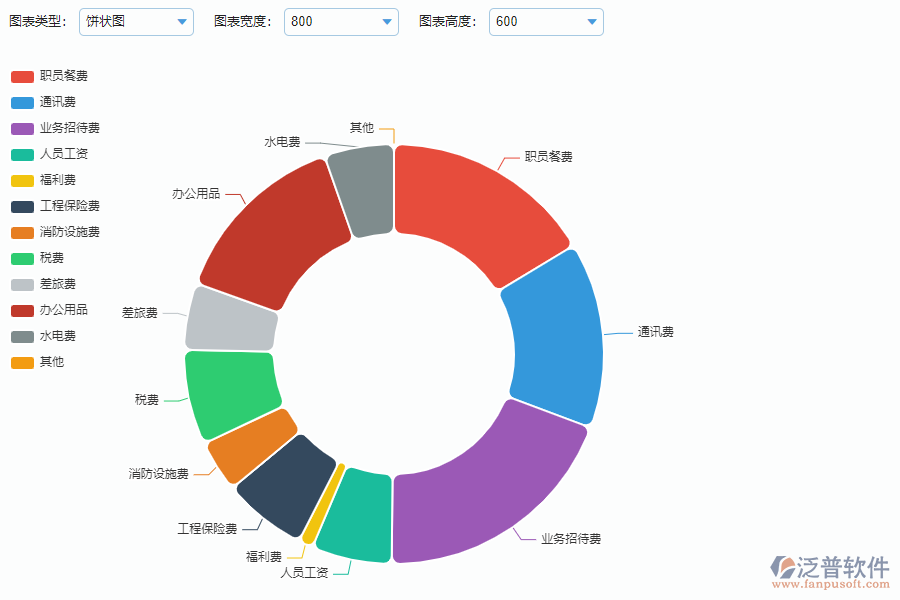Open the 图表类型 dropdown
This screenshot has width=900, height=600.
(x=137, y=21)
